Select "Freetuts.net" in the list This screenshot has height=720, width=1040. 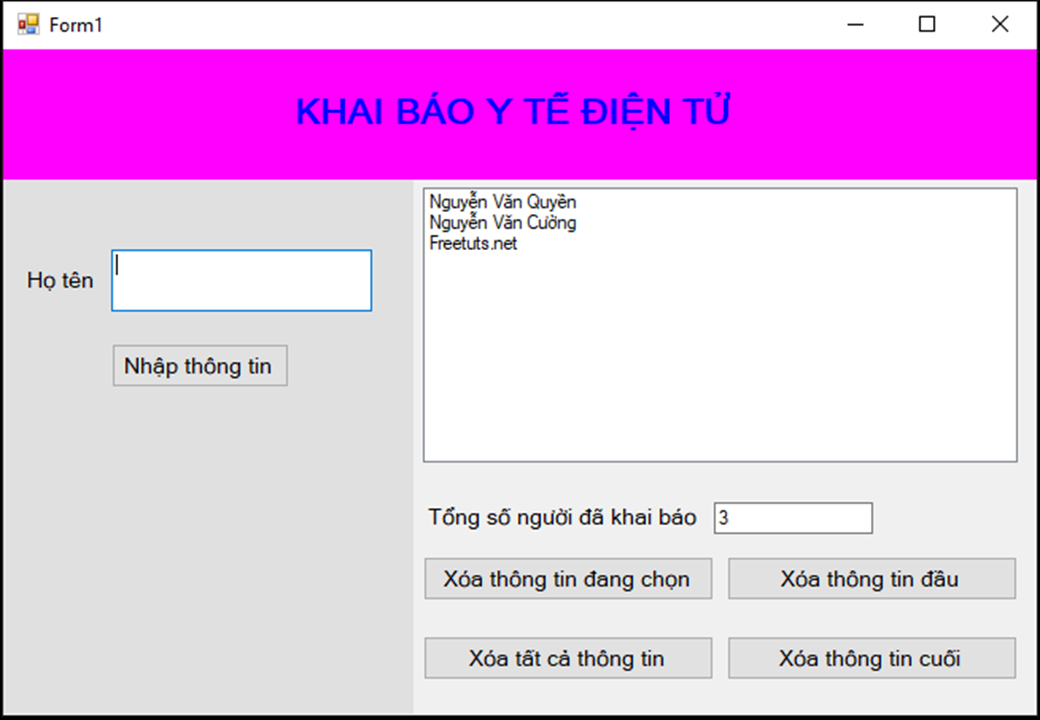click(470, 243)
